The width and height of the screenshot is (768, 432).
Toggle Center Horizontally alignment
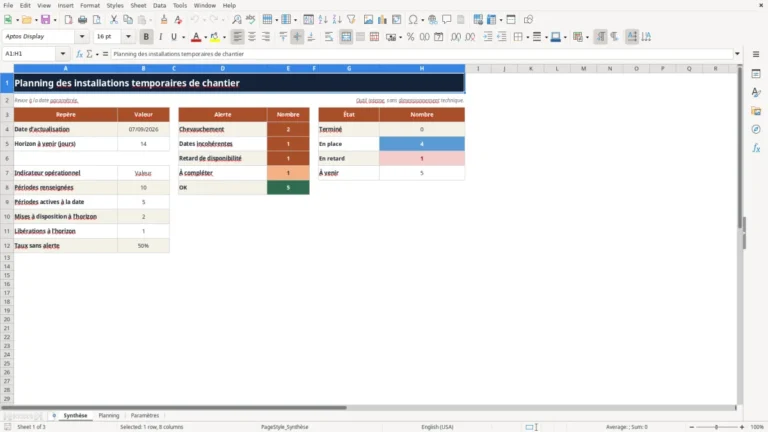coord(252,37)
